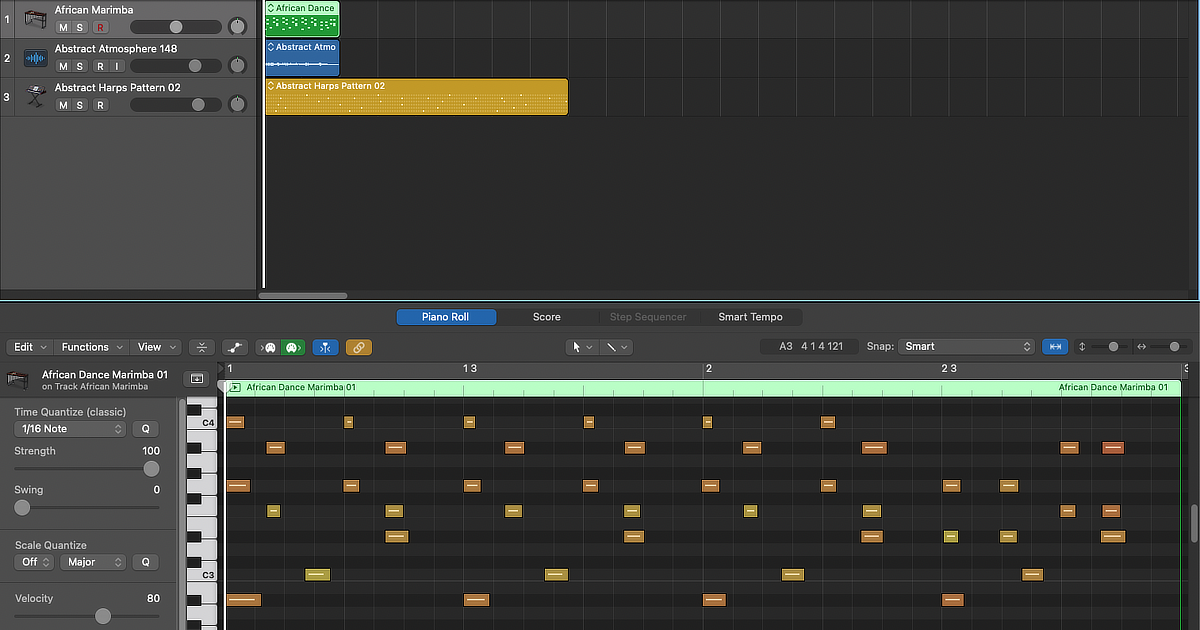This screenshot has height=630, width=1200.
Task: Click the inspector display toggle beside region name
Action: (196, 379)
